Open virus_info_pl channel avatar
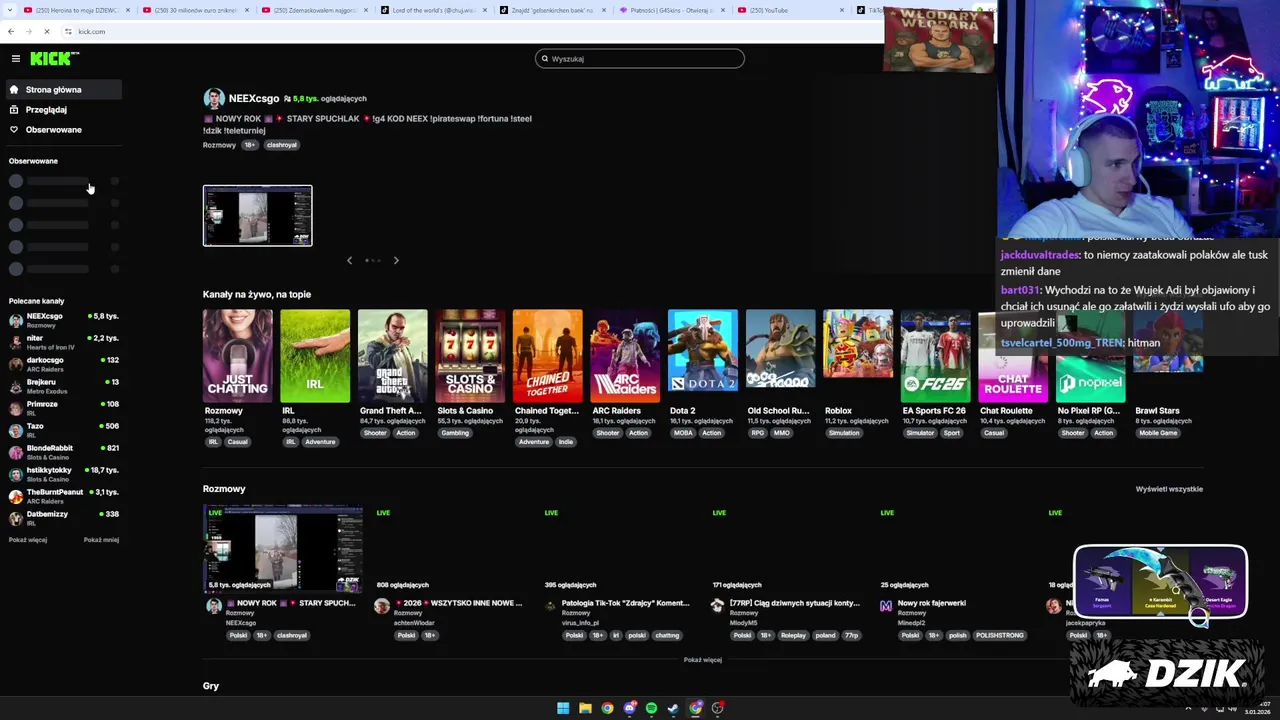Viewport: 1280px width, 720px height. 550,606
